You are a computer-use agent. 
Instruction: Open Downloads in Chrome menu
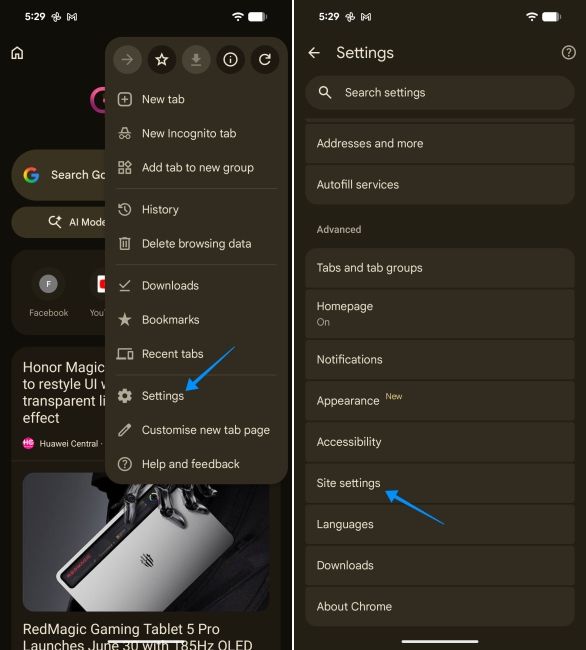(196, 286)
